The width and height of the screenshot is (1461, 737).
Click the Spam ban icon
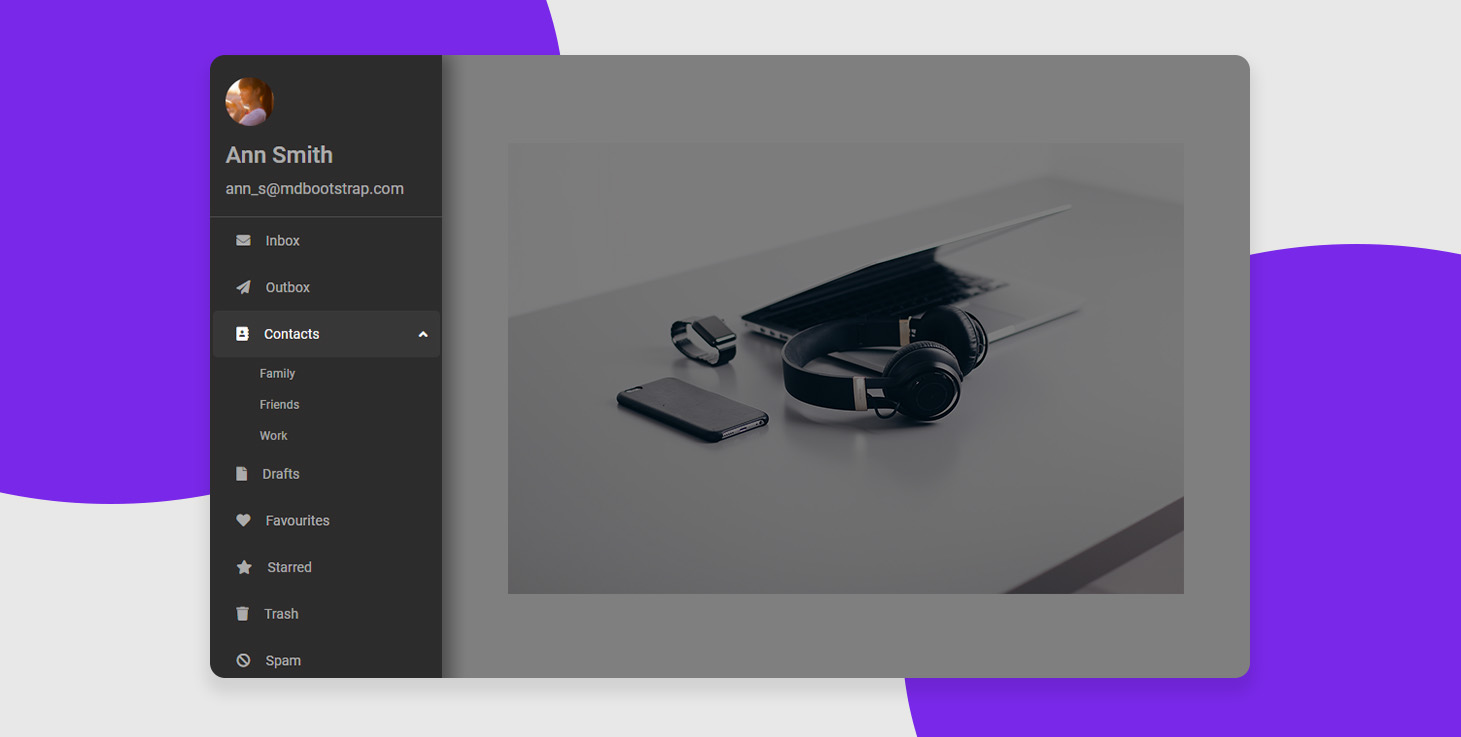coord(243,660)
